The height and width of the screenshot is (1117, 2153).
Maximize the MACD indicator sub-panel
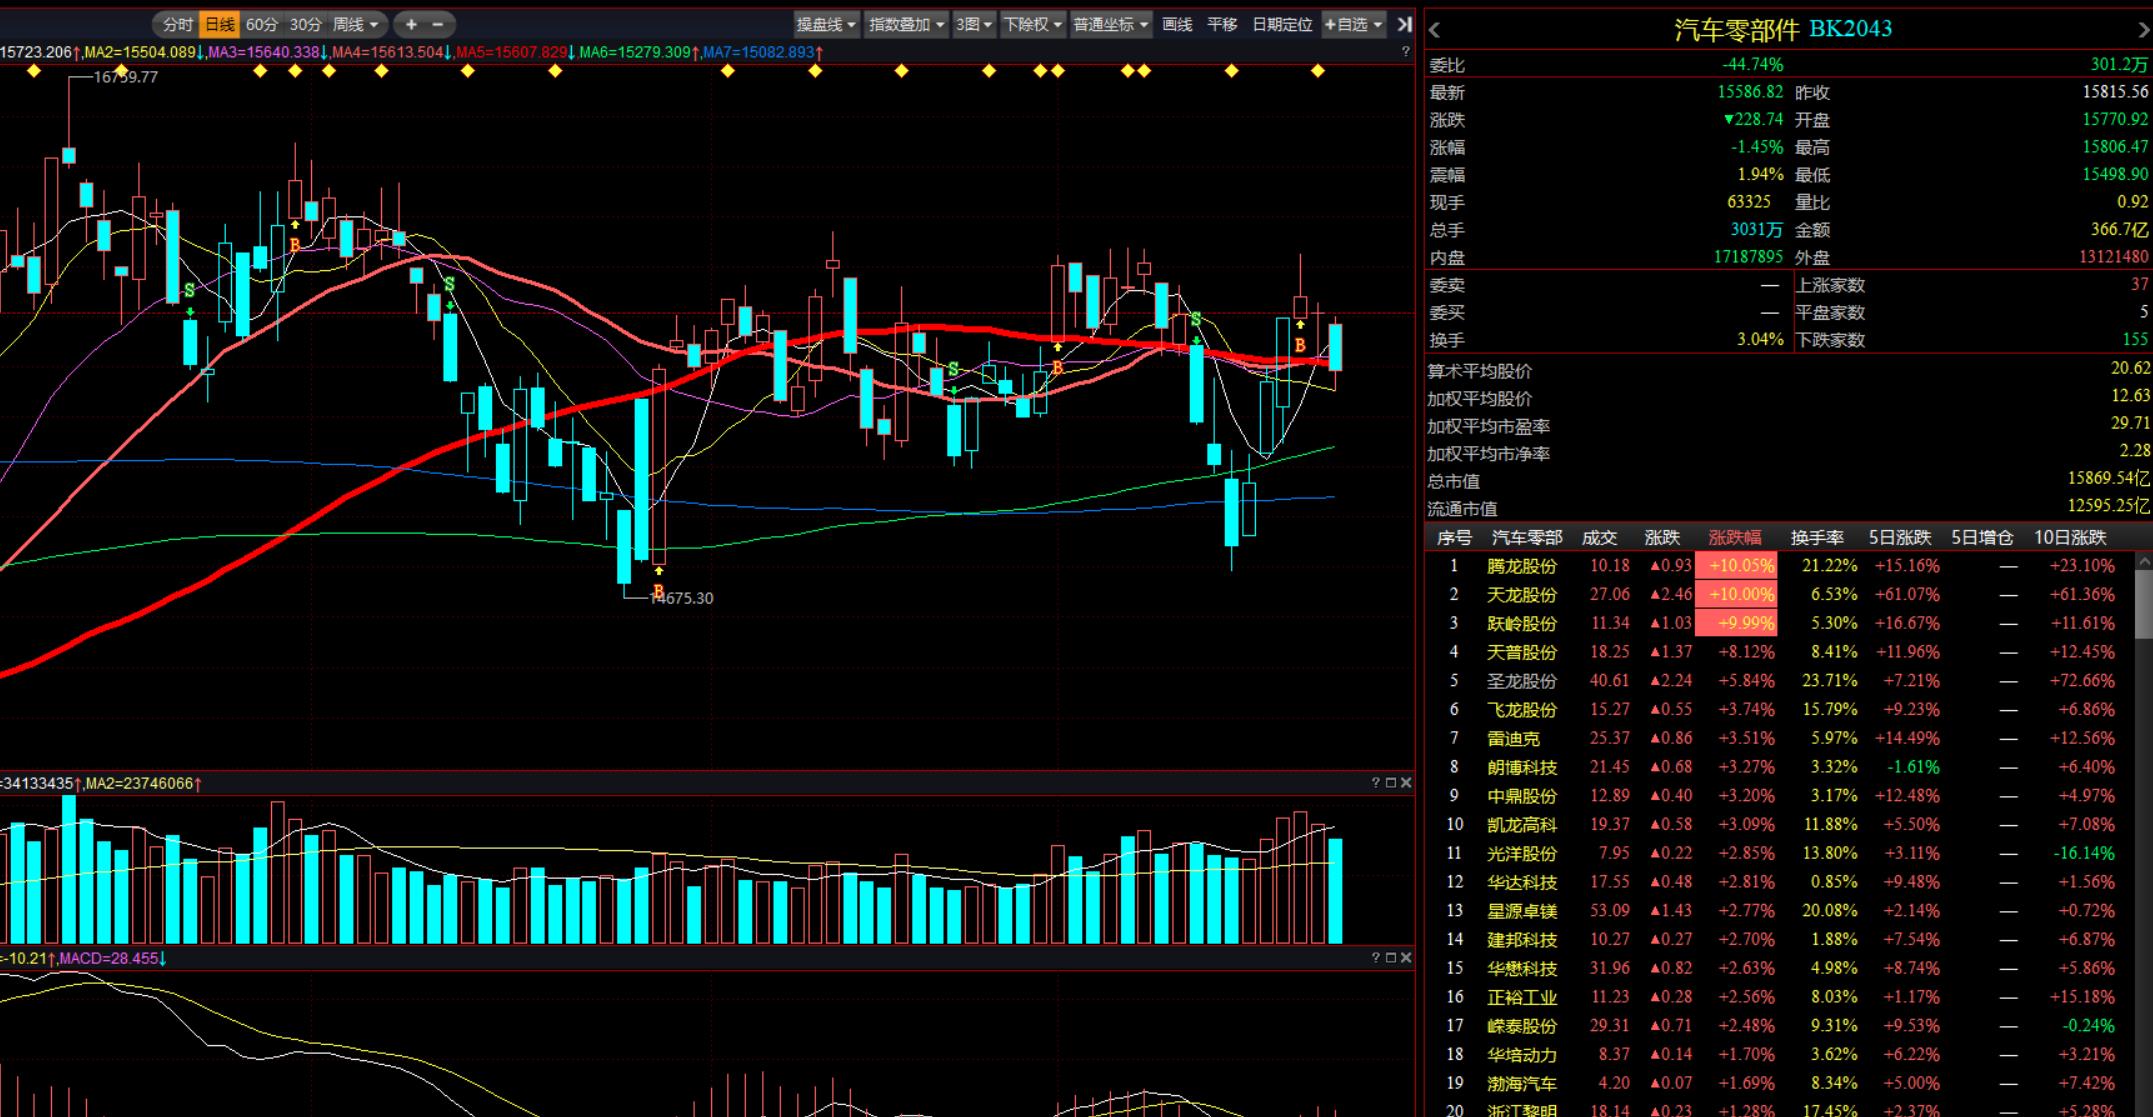coord(1390,958)
